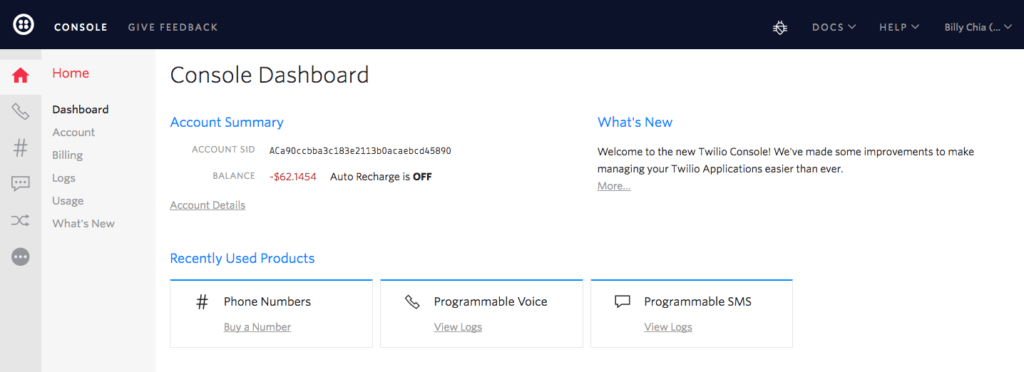Image resolution: width=1024 pixels, height=372 pixels.
Task: Open the Billy Chia account dropdown
Action: click(978, 27)
